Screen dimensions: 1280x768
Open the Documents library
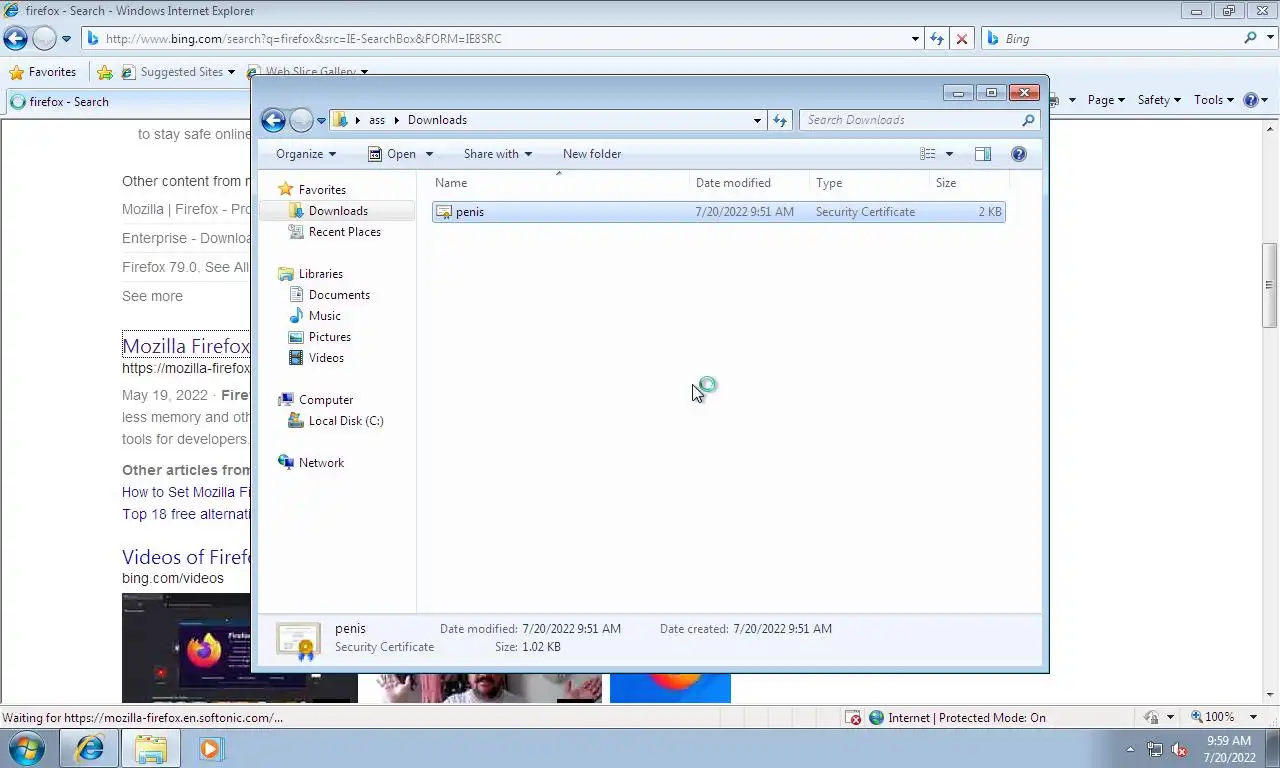(x=339, y=295)
